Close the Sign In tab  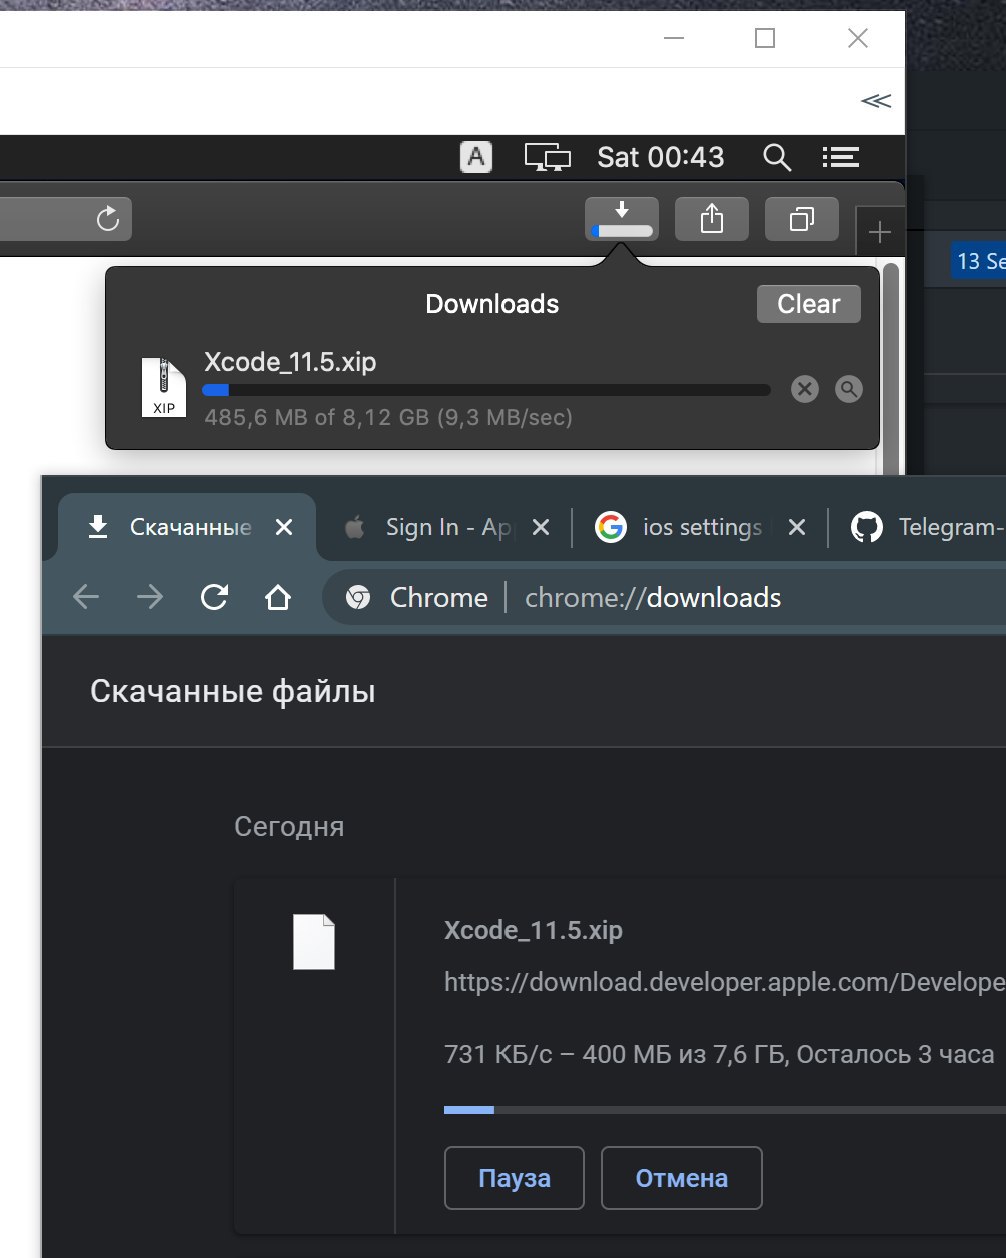coord(541,527)
